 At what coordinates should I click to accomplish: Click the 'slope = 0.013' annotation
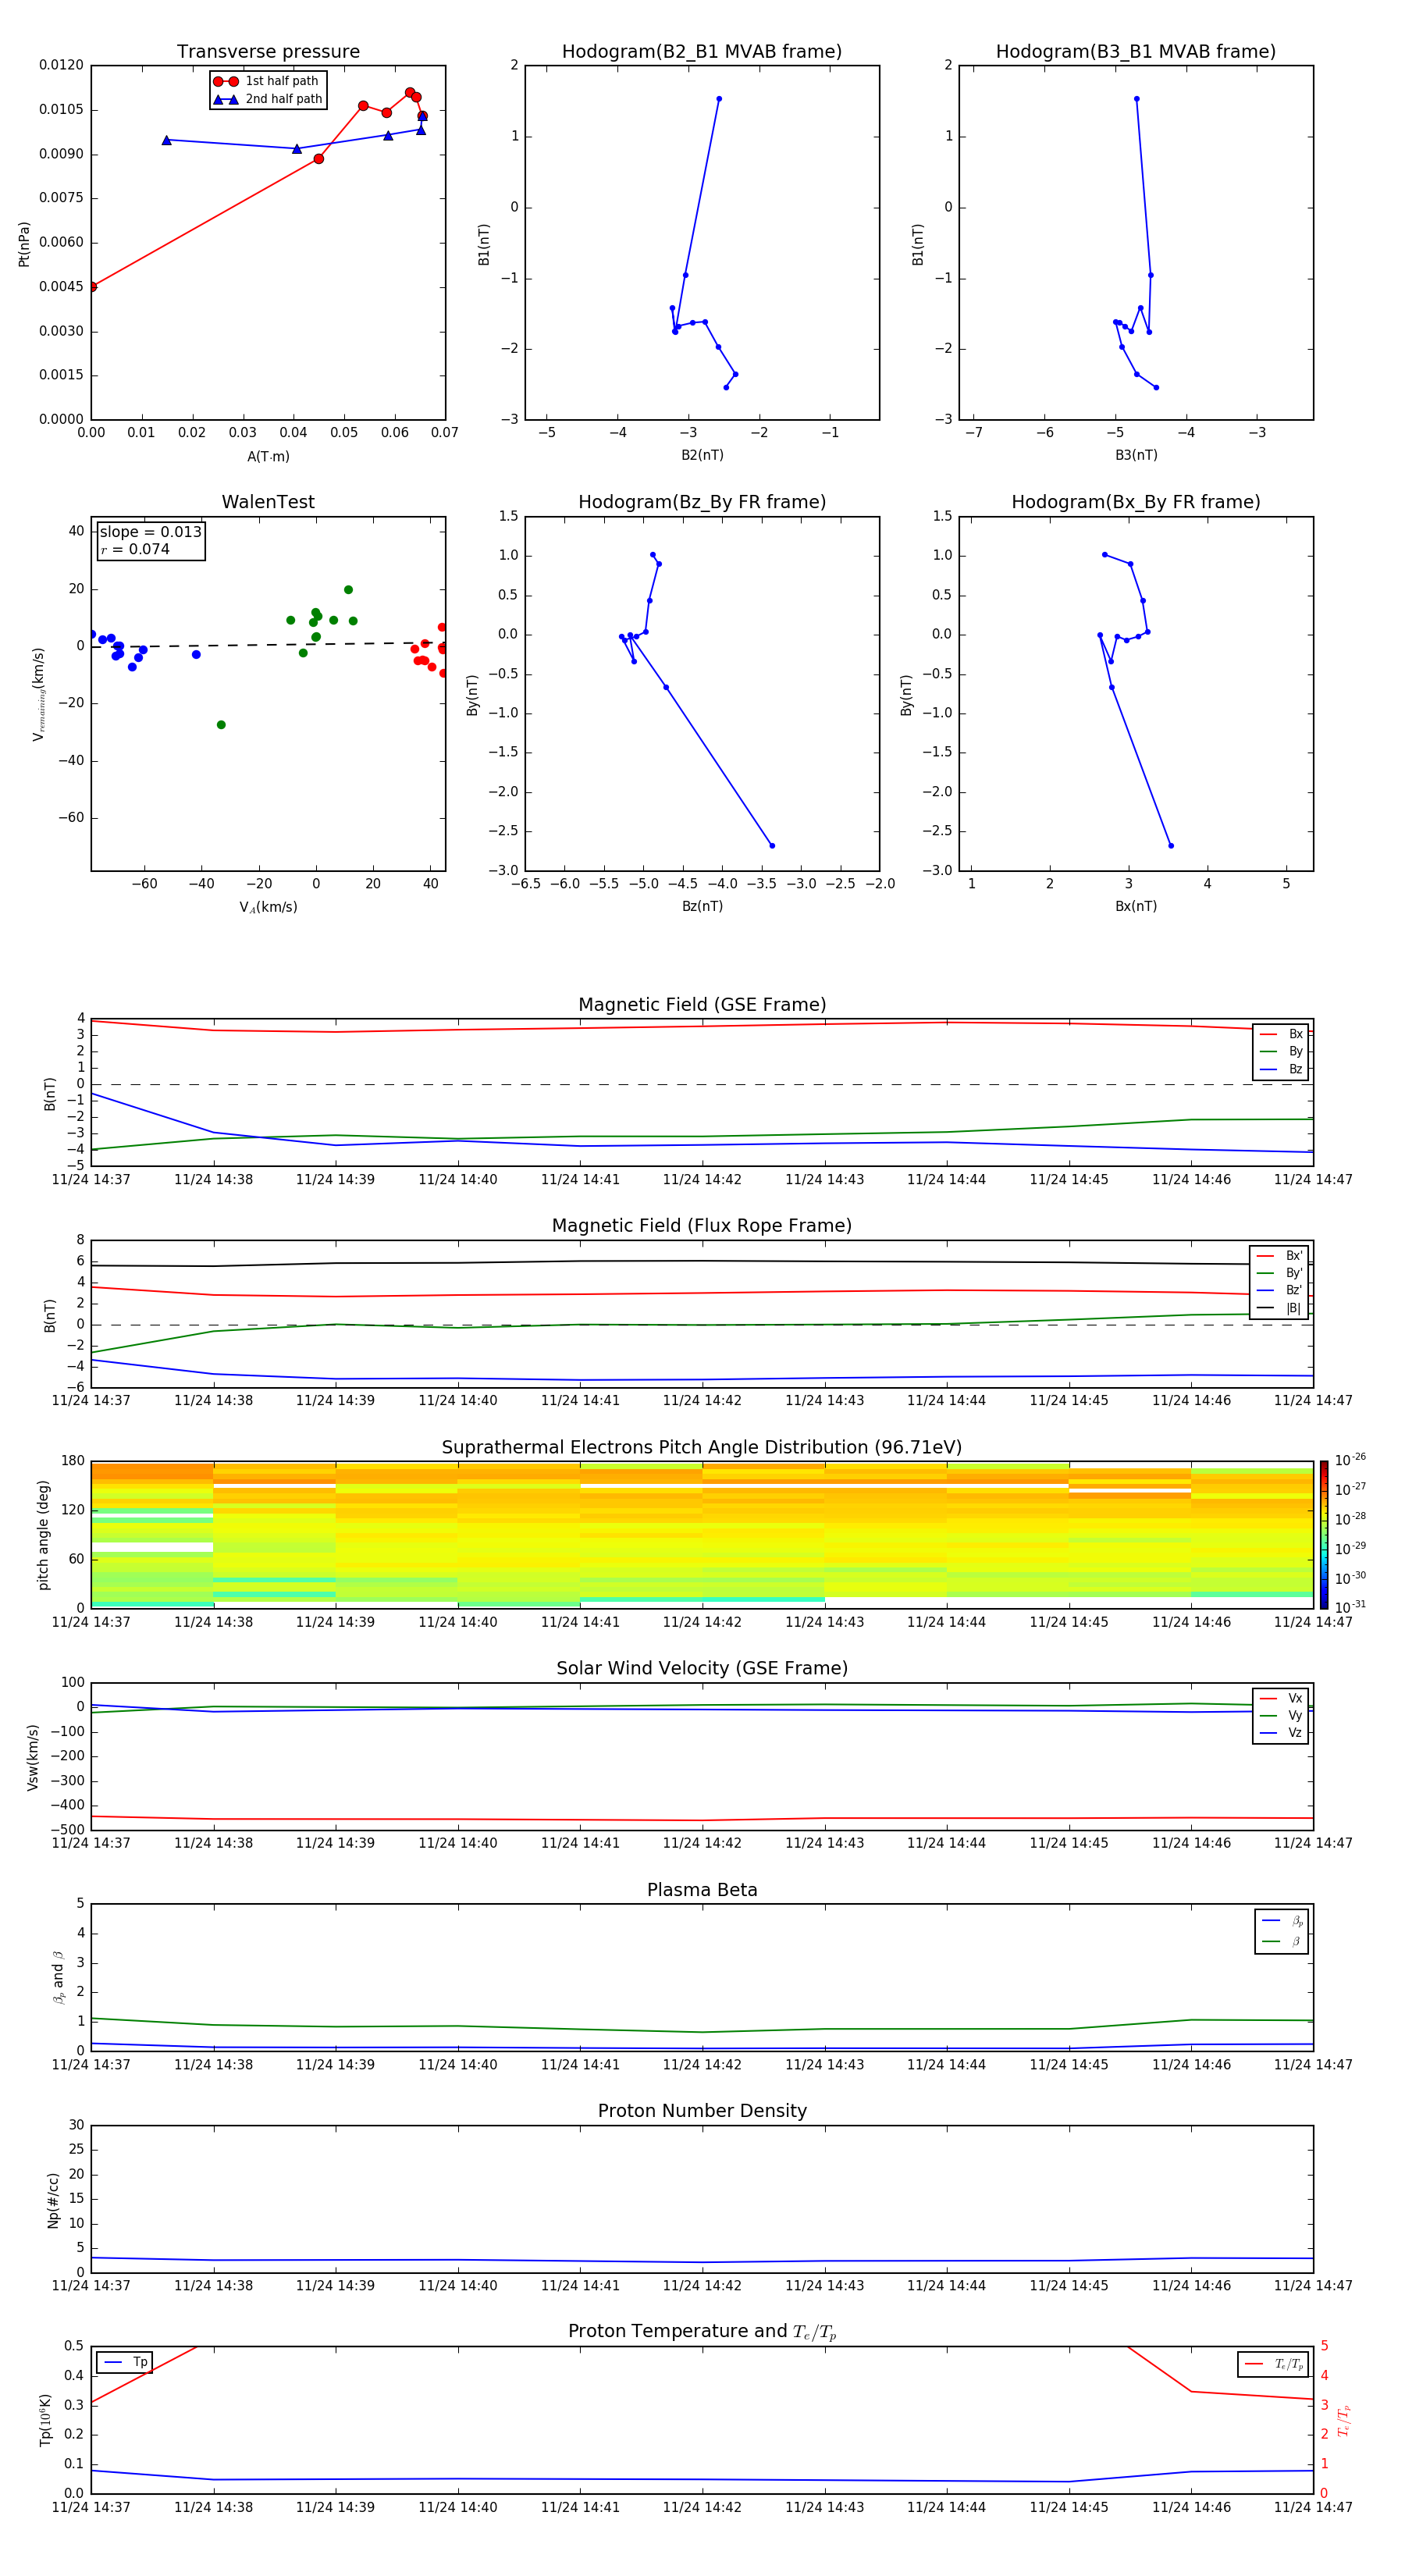pos(151,532)
